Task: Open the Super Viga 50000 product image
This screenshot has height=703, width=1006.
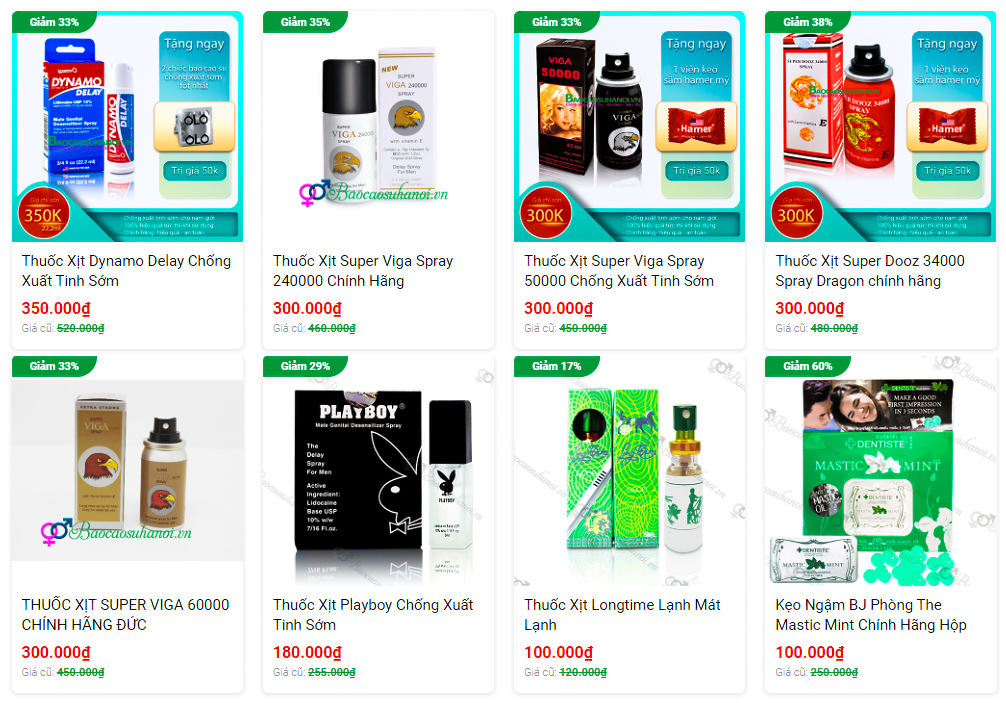Action: coord(629,126)
